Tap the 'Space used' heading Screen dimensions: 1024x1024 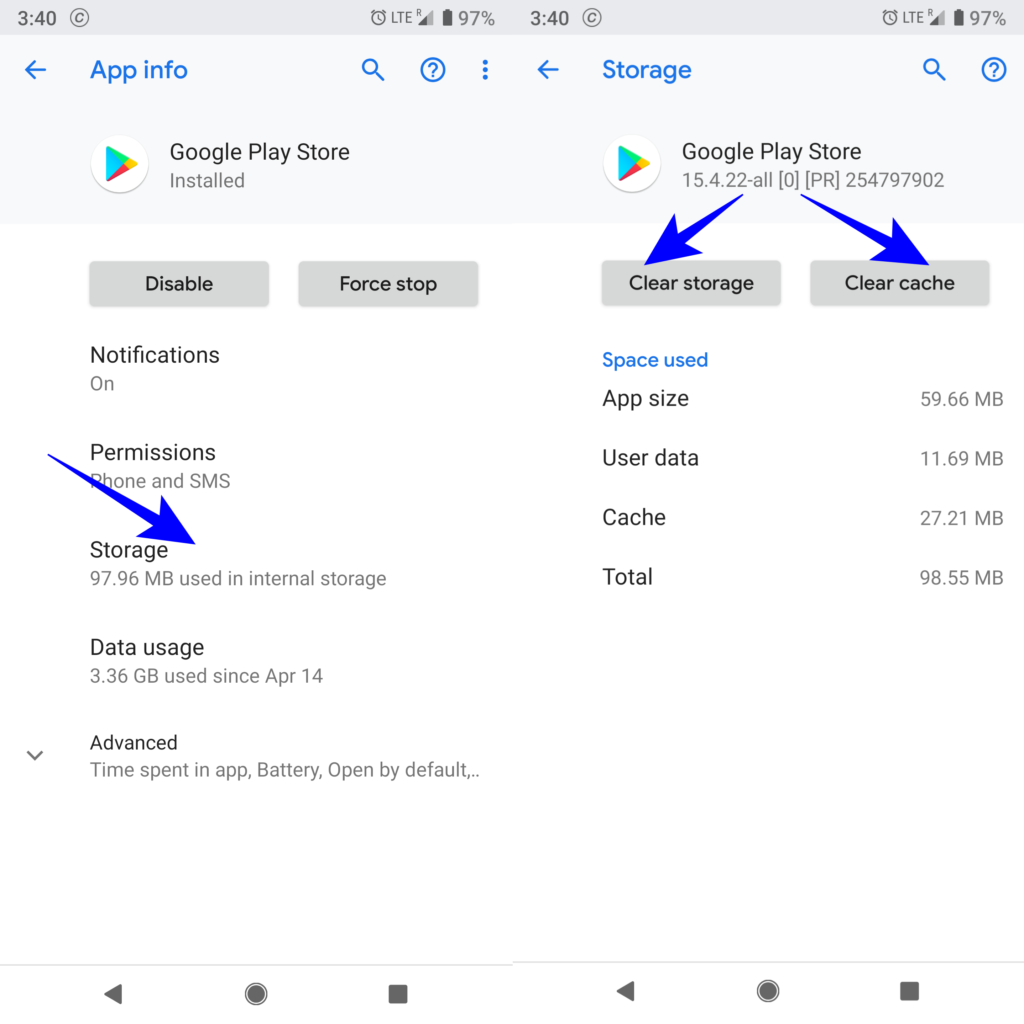(655, 360)
